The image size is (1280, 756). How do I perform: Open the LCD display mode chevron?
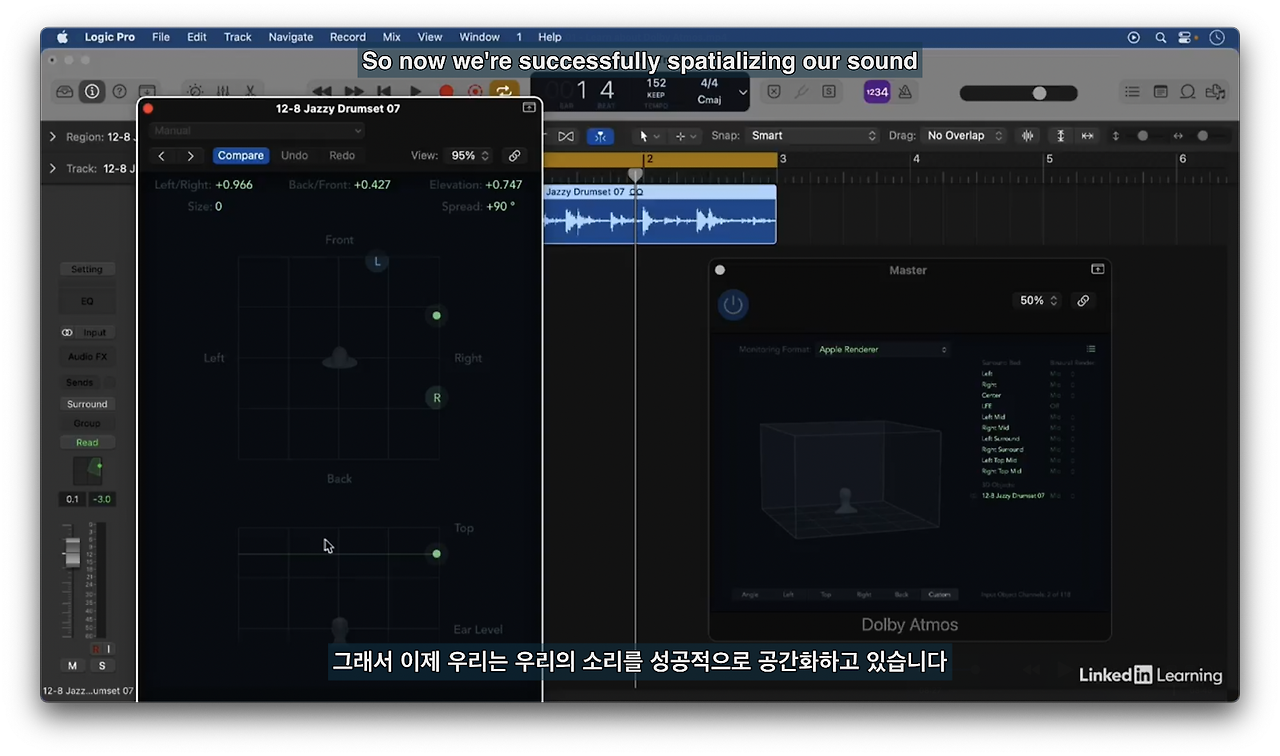tap(742, 92)
